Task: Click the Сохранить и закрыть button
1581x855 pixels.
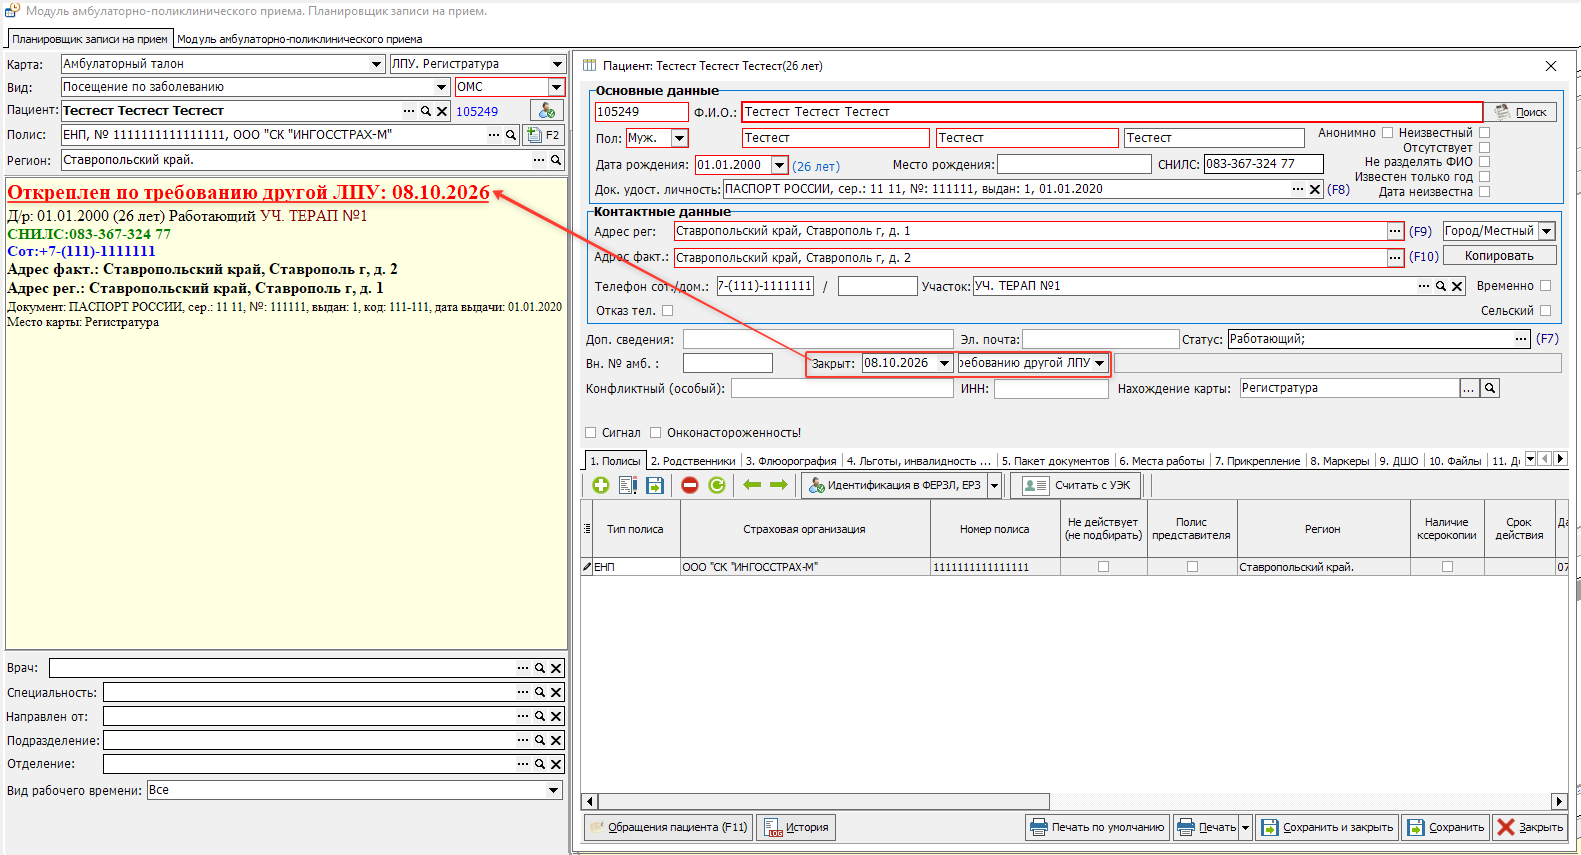Action: 1327,827
